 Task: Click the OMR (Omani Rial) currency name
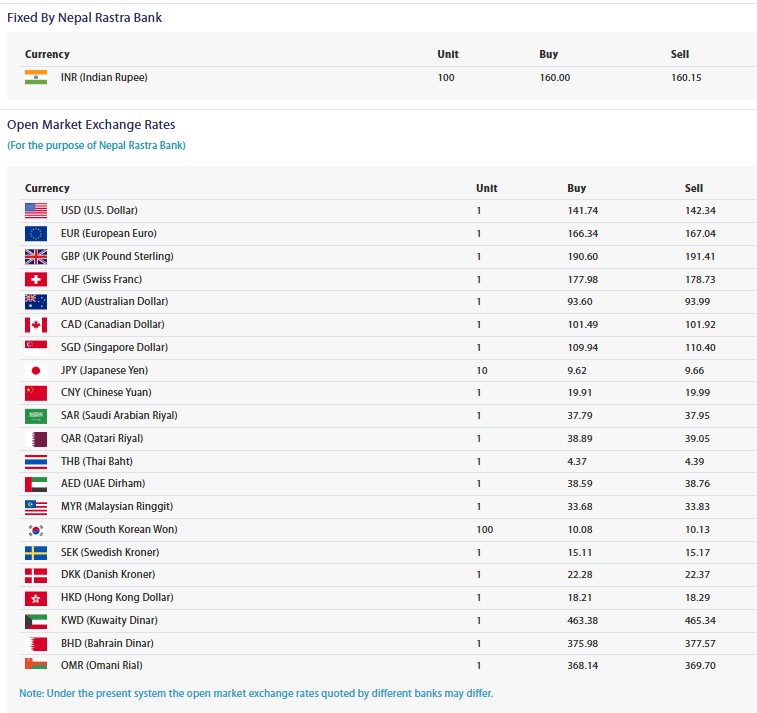(x=100, y=665)
